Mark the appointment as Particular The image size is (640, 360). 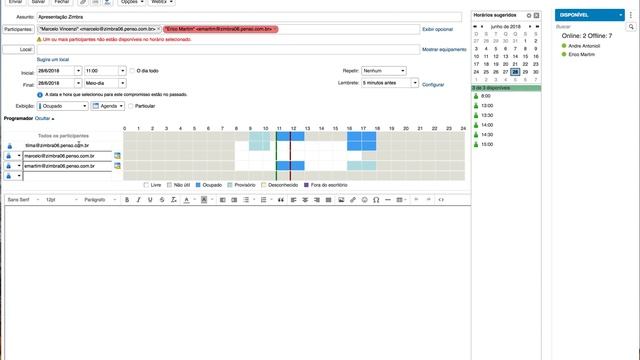(x=131, y=106)
